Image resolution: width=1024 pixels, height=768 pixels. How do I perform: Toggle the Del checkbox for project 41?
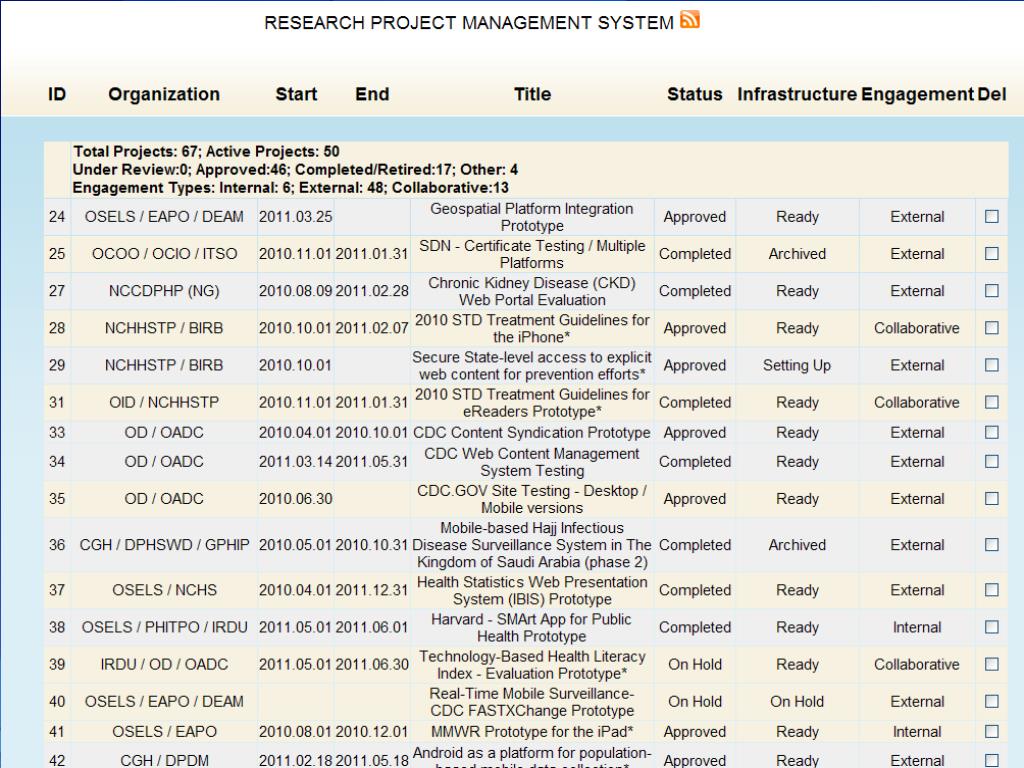(991, 731)
